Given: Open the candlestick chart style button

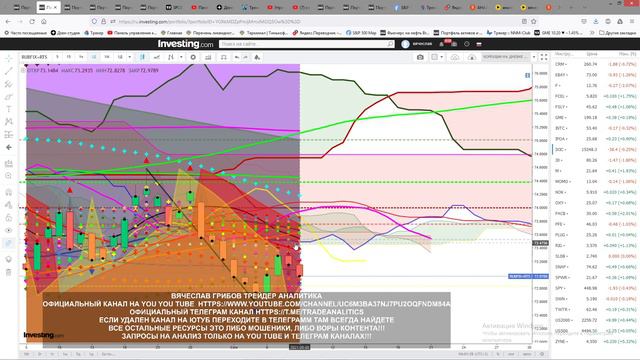Looking at the screenshot, I should (x=142, y=57).
